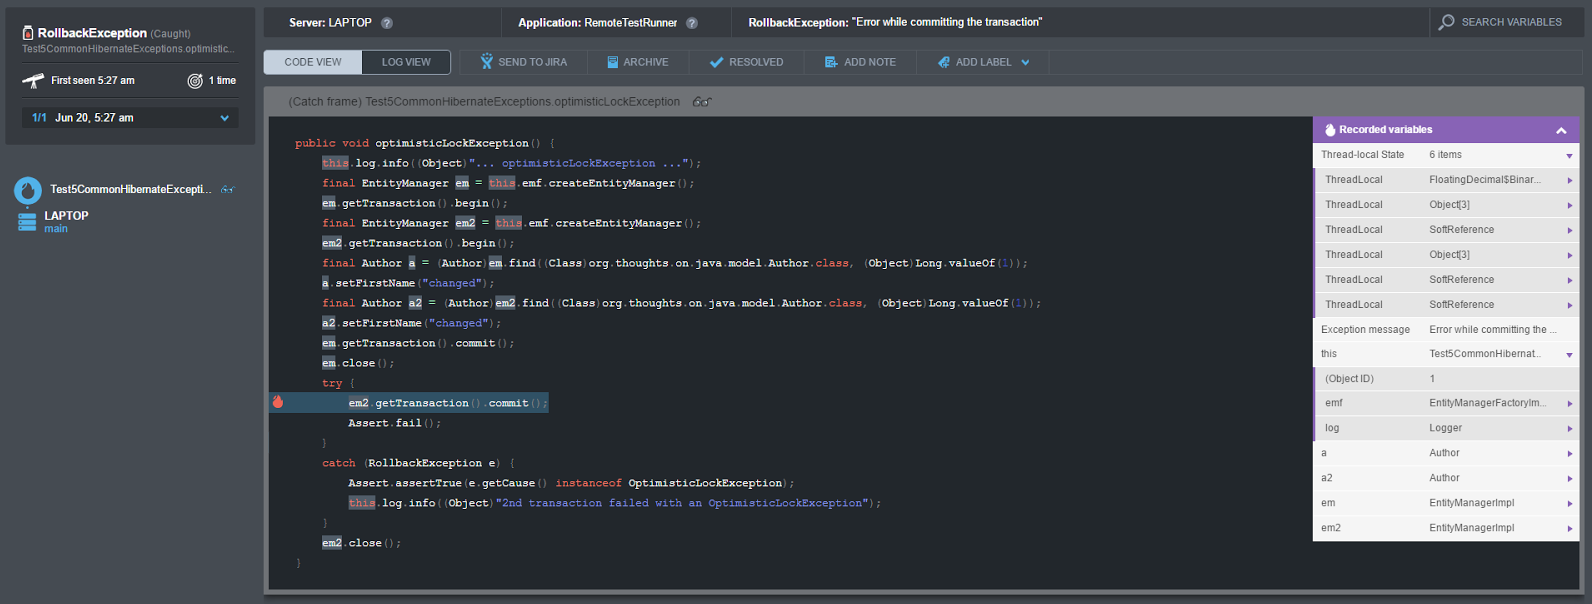Click First seen 5:27 am text

click(93, 80)
